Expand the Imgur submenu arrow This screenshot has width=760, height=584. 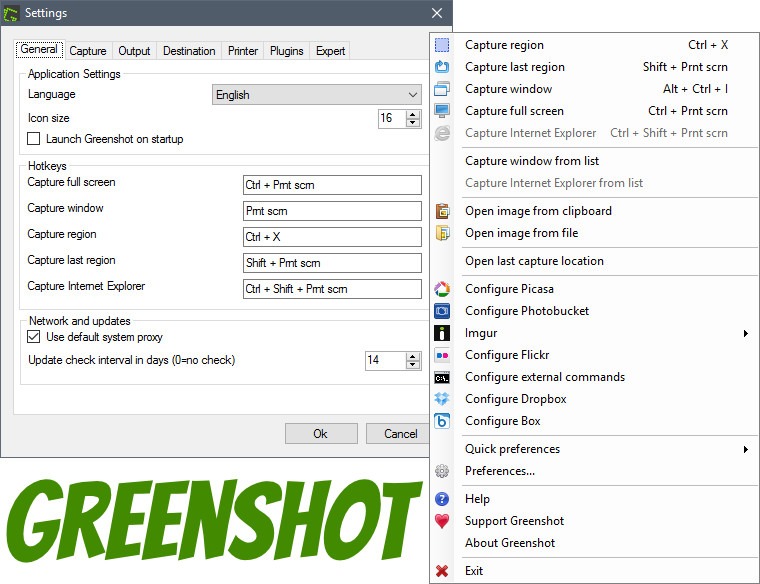(745, 333)
